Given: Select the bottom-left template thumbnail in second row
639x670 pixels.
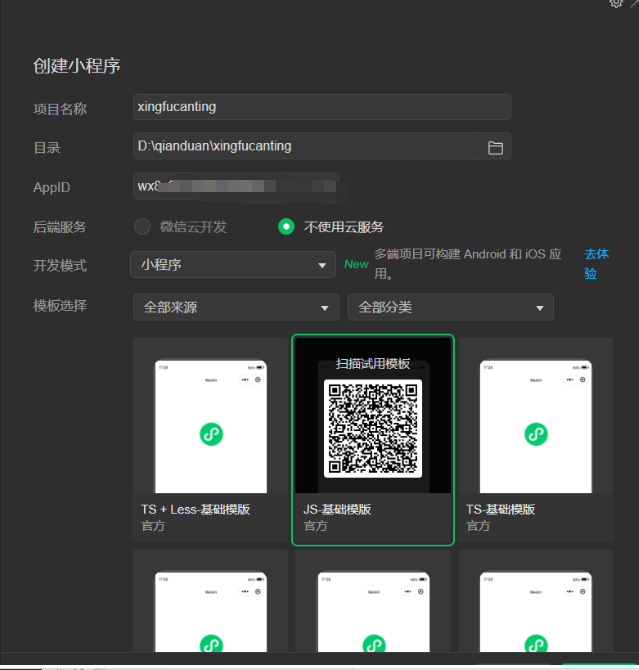Looking at the screenshot, I should 210,601.
